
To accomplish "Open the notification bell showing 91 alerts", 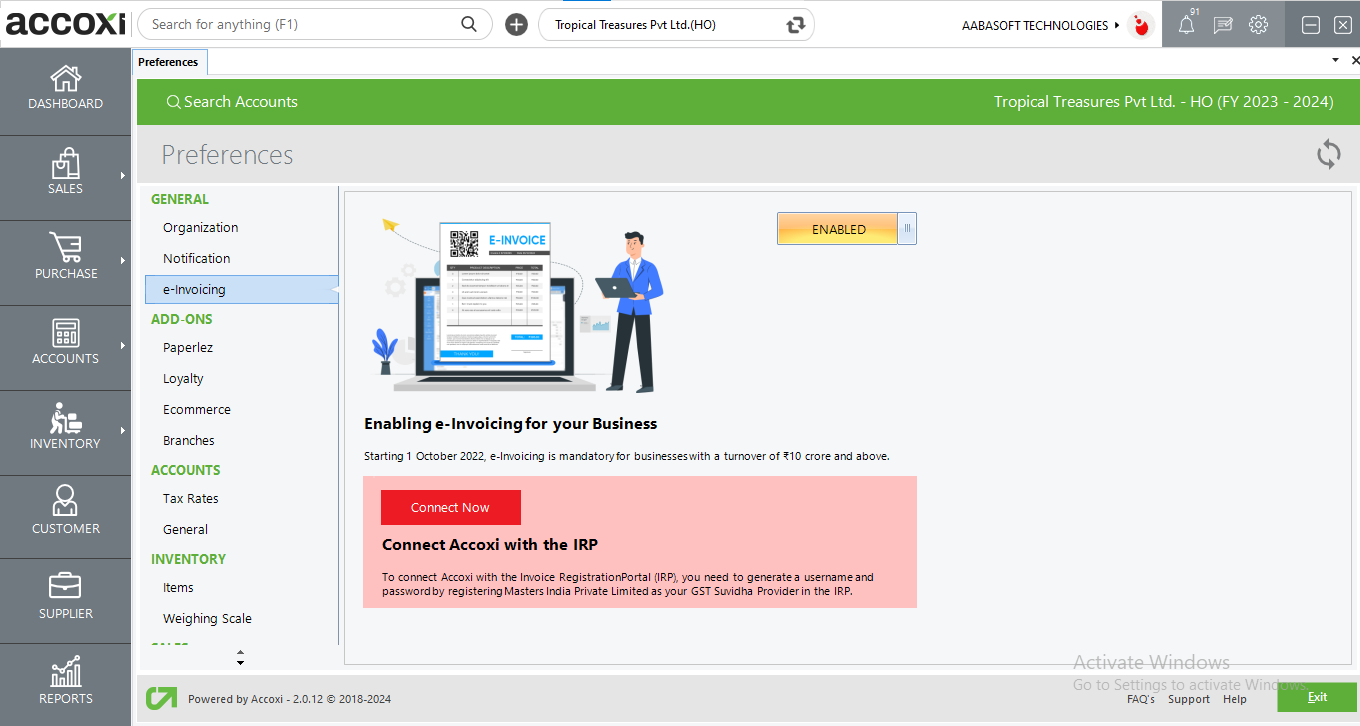I will click(1186, 24).
